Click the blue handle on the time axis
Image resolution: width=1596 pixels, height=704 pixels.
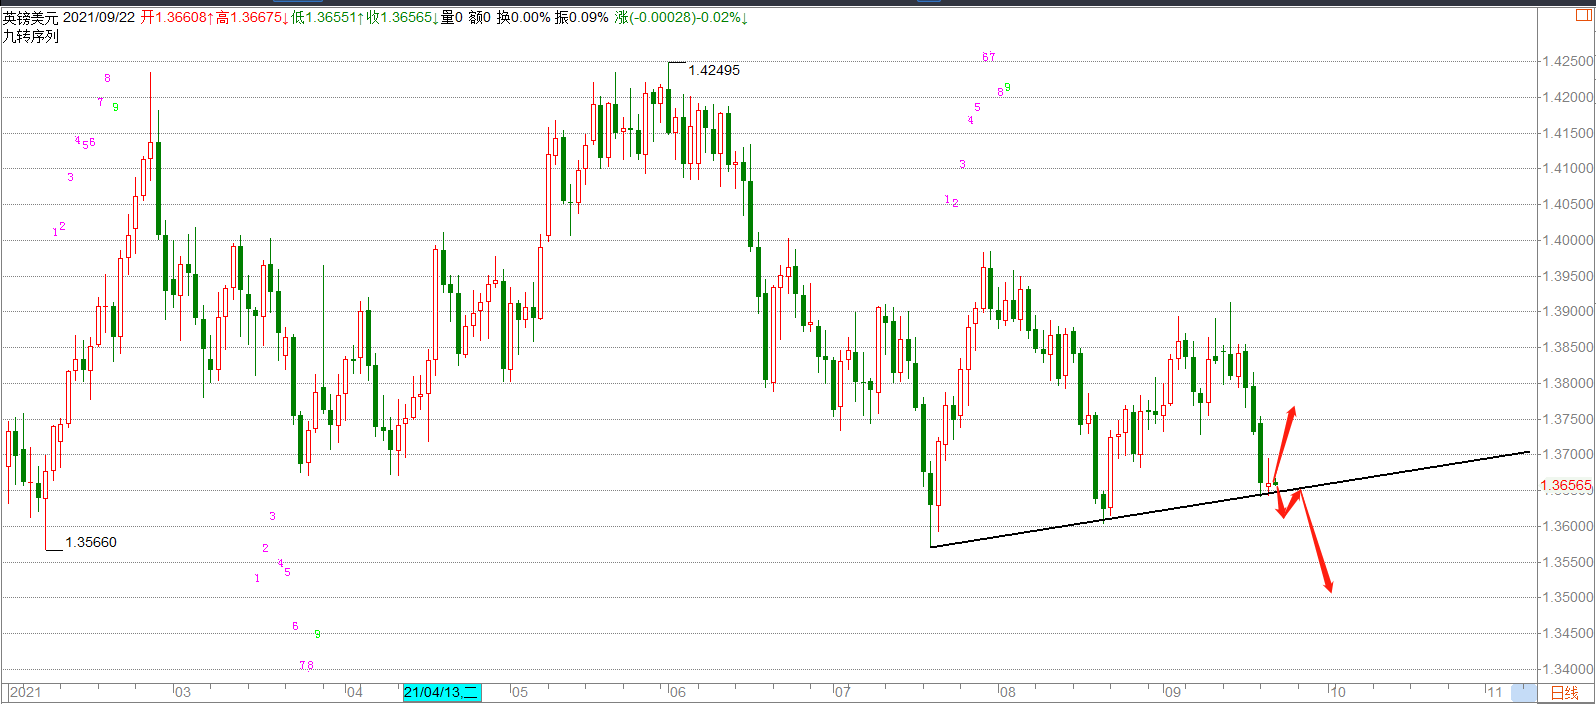pyautogui.click(x=1523, y=692)
